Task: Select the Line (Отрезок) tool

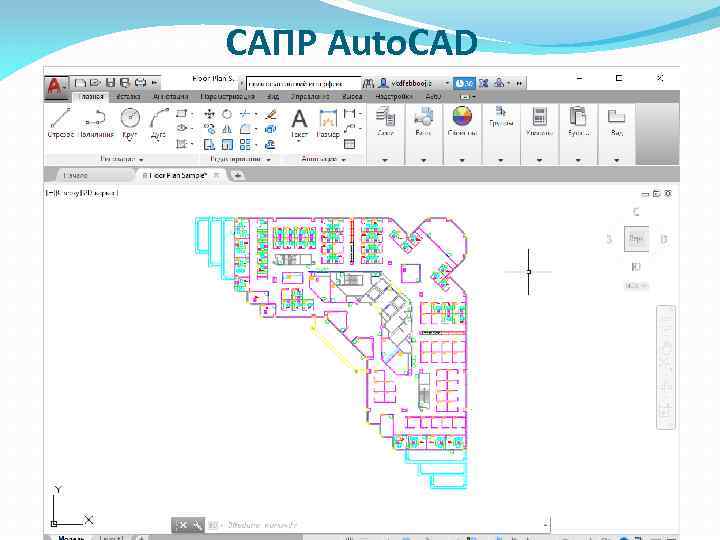Action: click(x=61, y=123)
